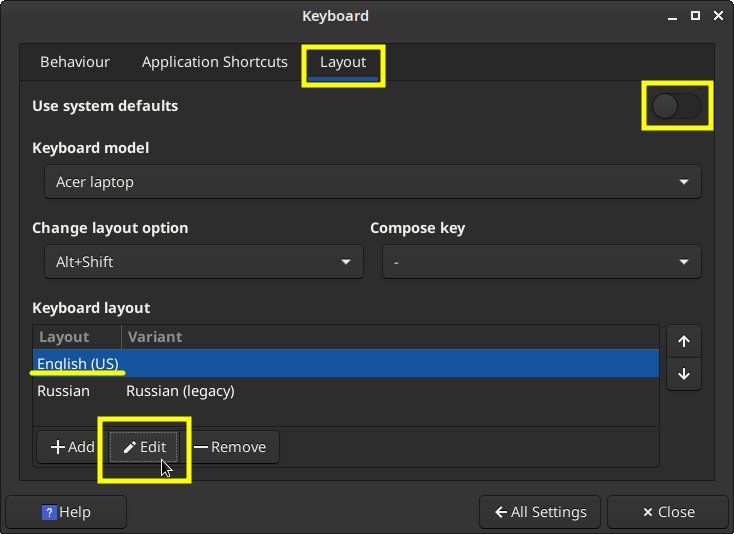Maximize the Keyboard window

692,16
